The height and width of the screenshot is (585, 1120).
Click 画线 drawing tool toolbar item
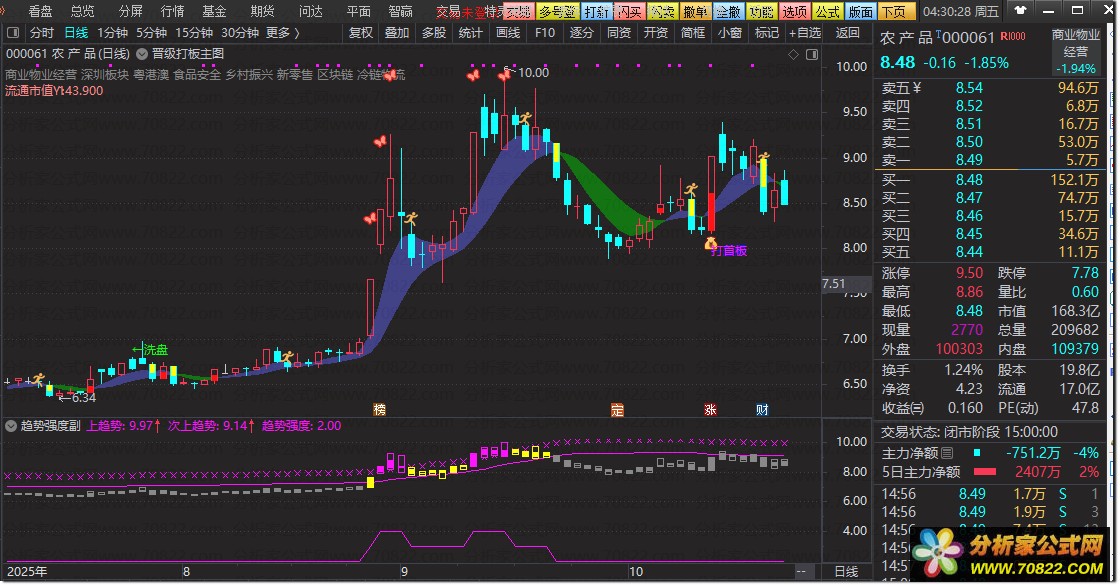point(508,33)
